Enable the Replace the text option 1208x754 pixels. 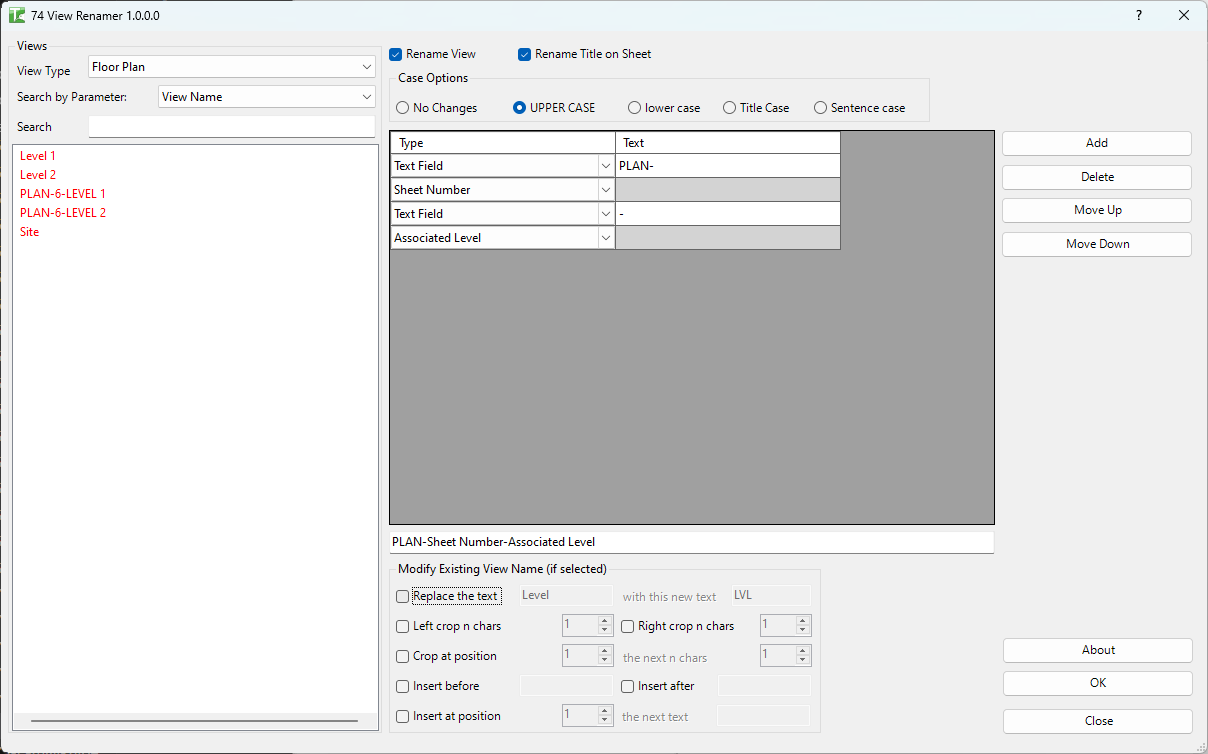coord(402,595)
